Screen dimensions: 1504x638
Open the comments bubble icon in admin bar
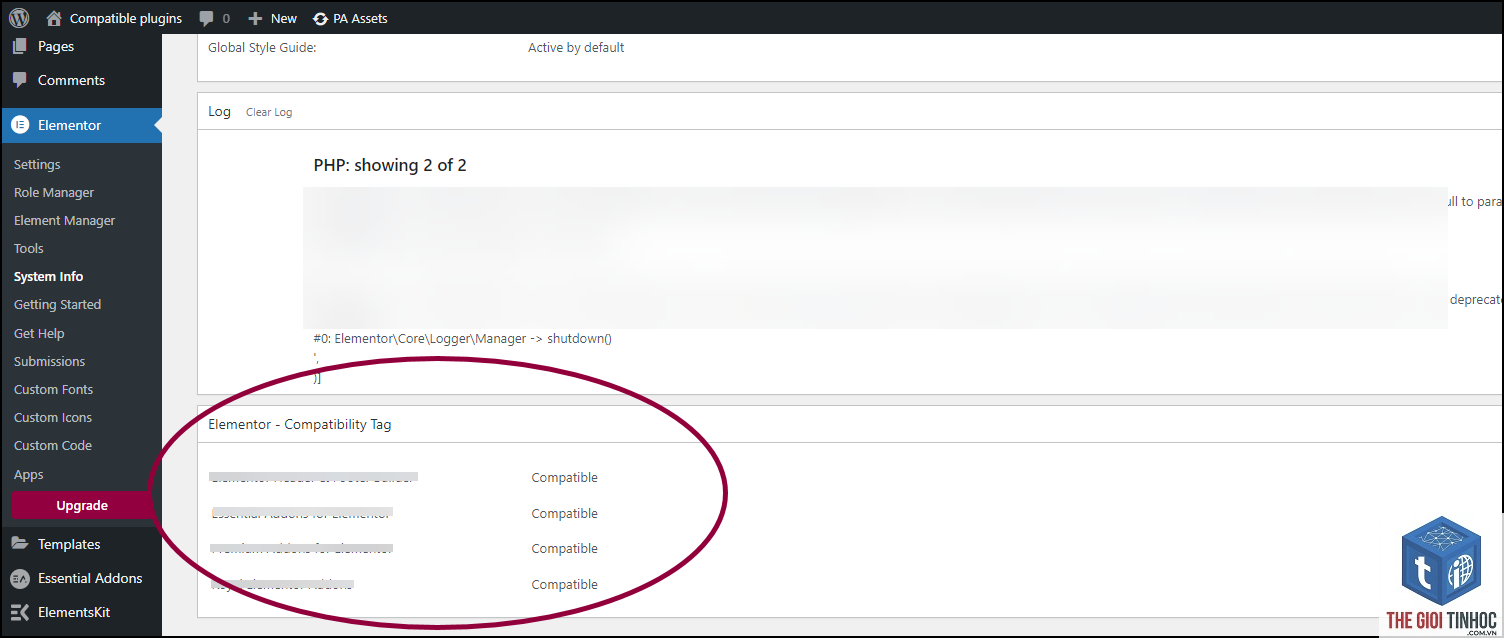click(x=207, y=18)
